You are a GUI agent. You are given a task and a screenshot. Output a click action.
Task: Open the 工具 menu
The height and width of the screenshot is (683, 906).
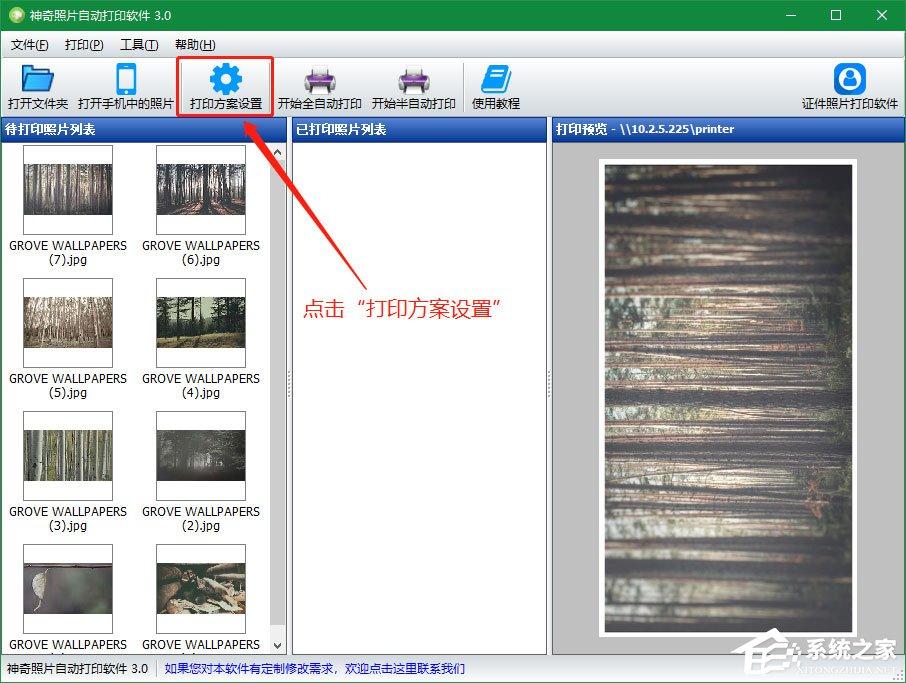point(139,45)
